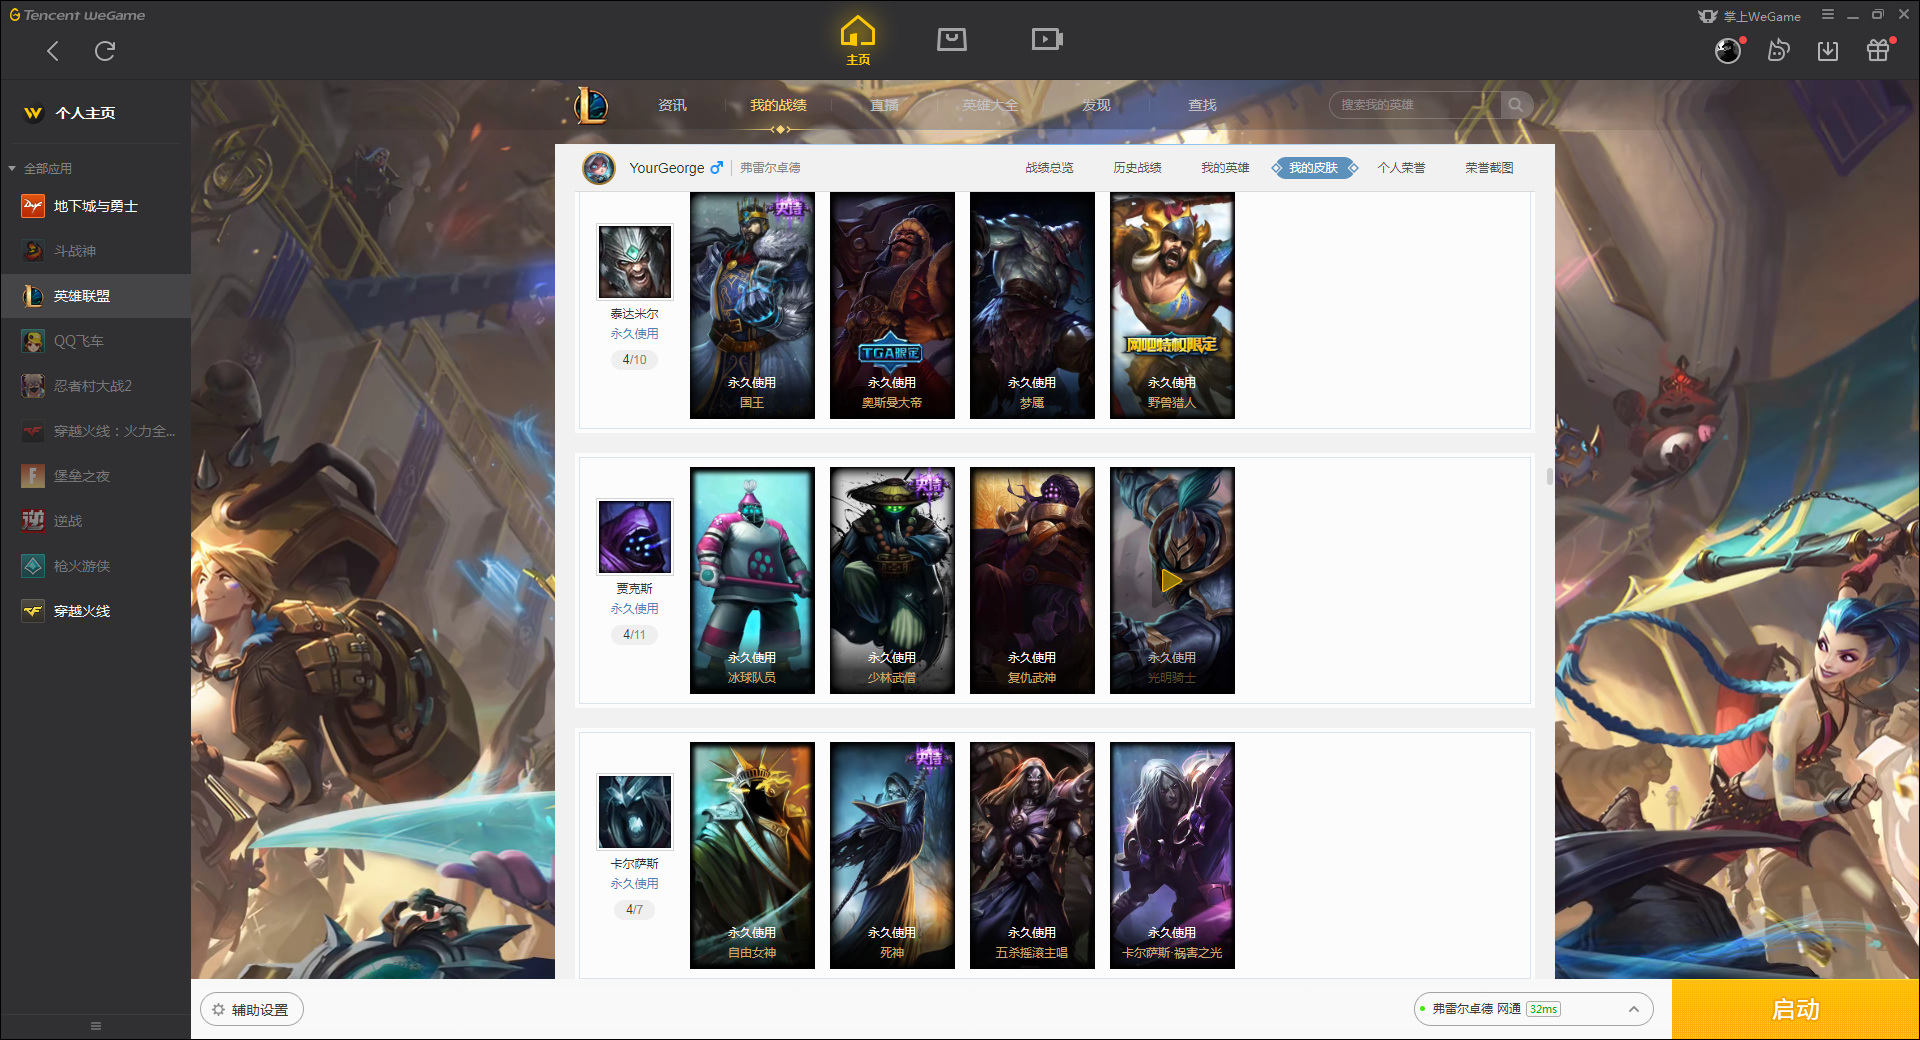Screen dimensions: 1920x1040
Task: Select 穿越火线：火力全... in sidebar
Action: [95, 431]
